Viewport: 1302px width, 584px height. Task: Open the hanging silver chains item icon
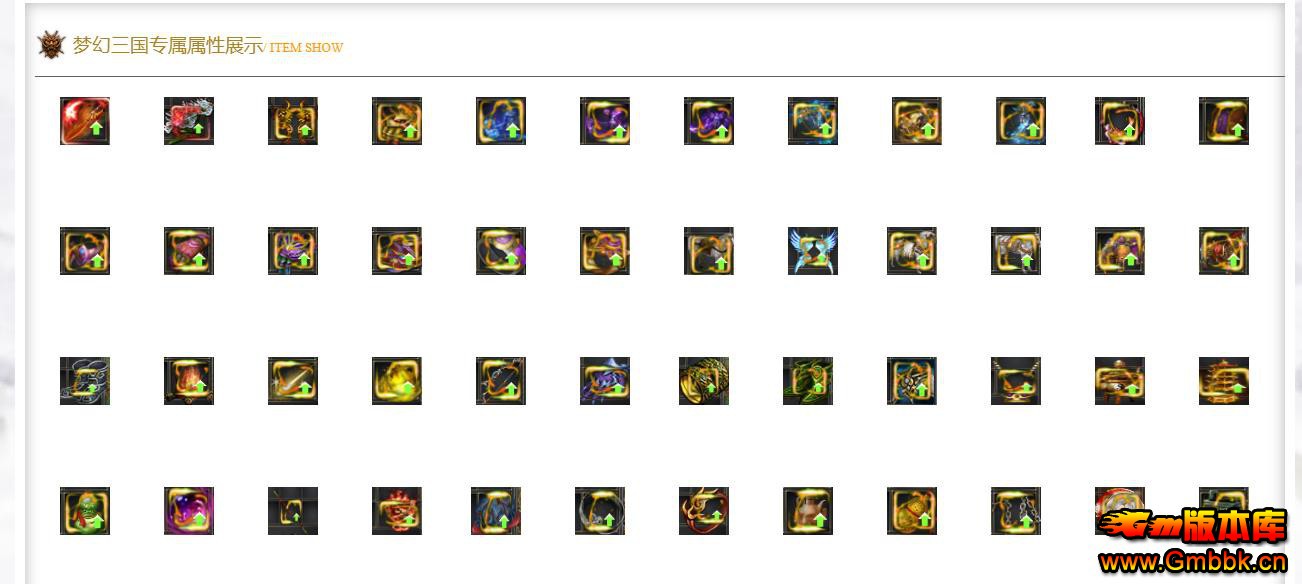pyautogui.click(x=1016, y=511)
